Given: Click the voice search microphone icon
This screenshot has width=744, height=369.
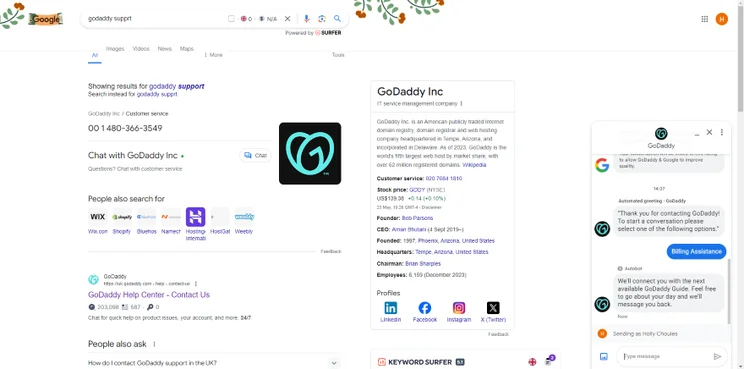Looking at the screenshot, I should point(307,18).
